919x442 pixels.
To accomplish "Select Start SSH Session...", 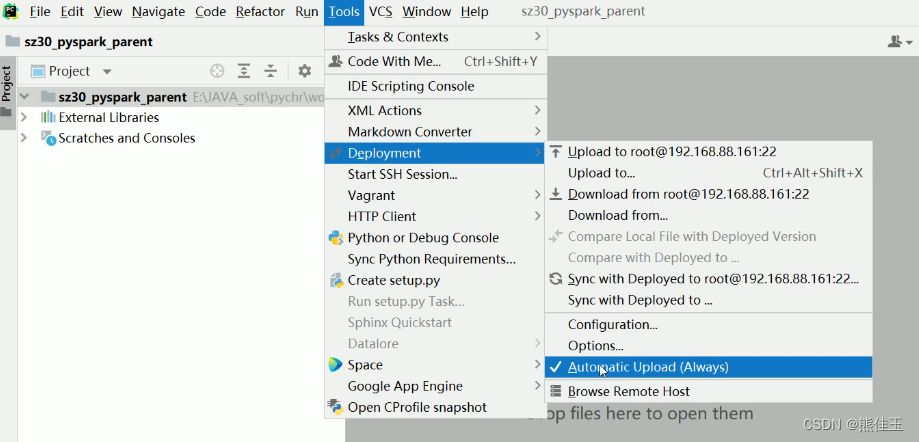I will click(436, 174).
